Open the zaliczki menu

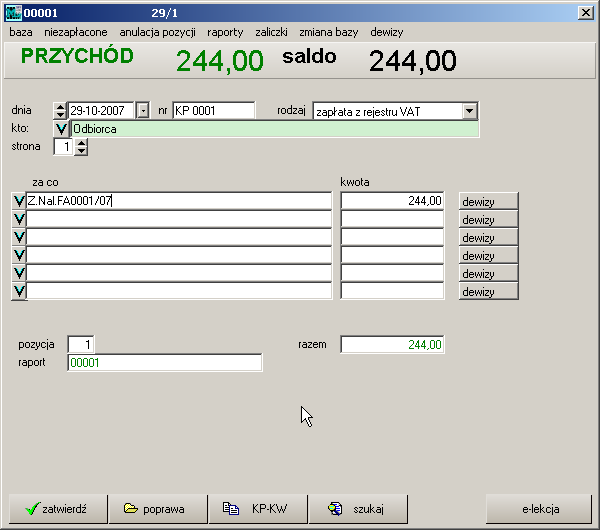pyautogui.click(x=271, y=32)
